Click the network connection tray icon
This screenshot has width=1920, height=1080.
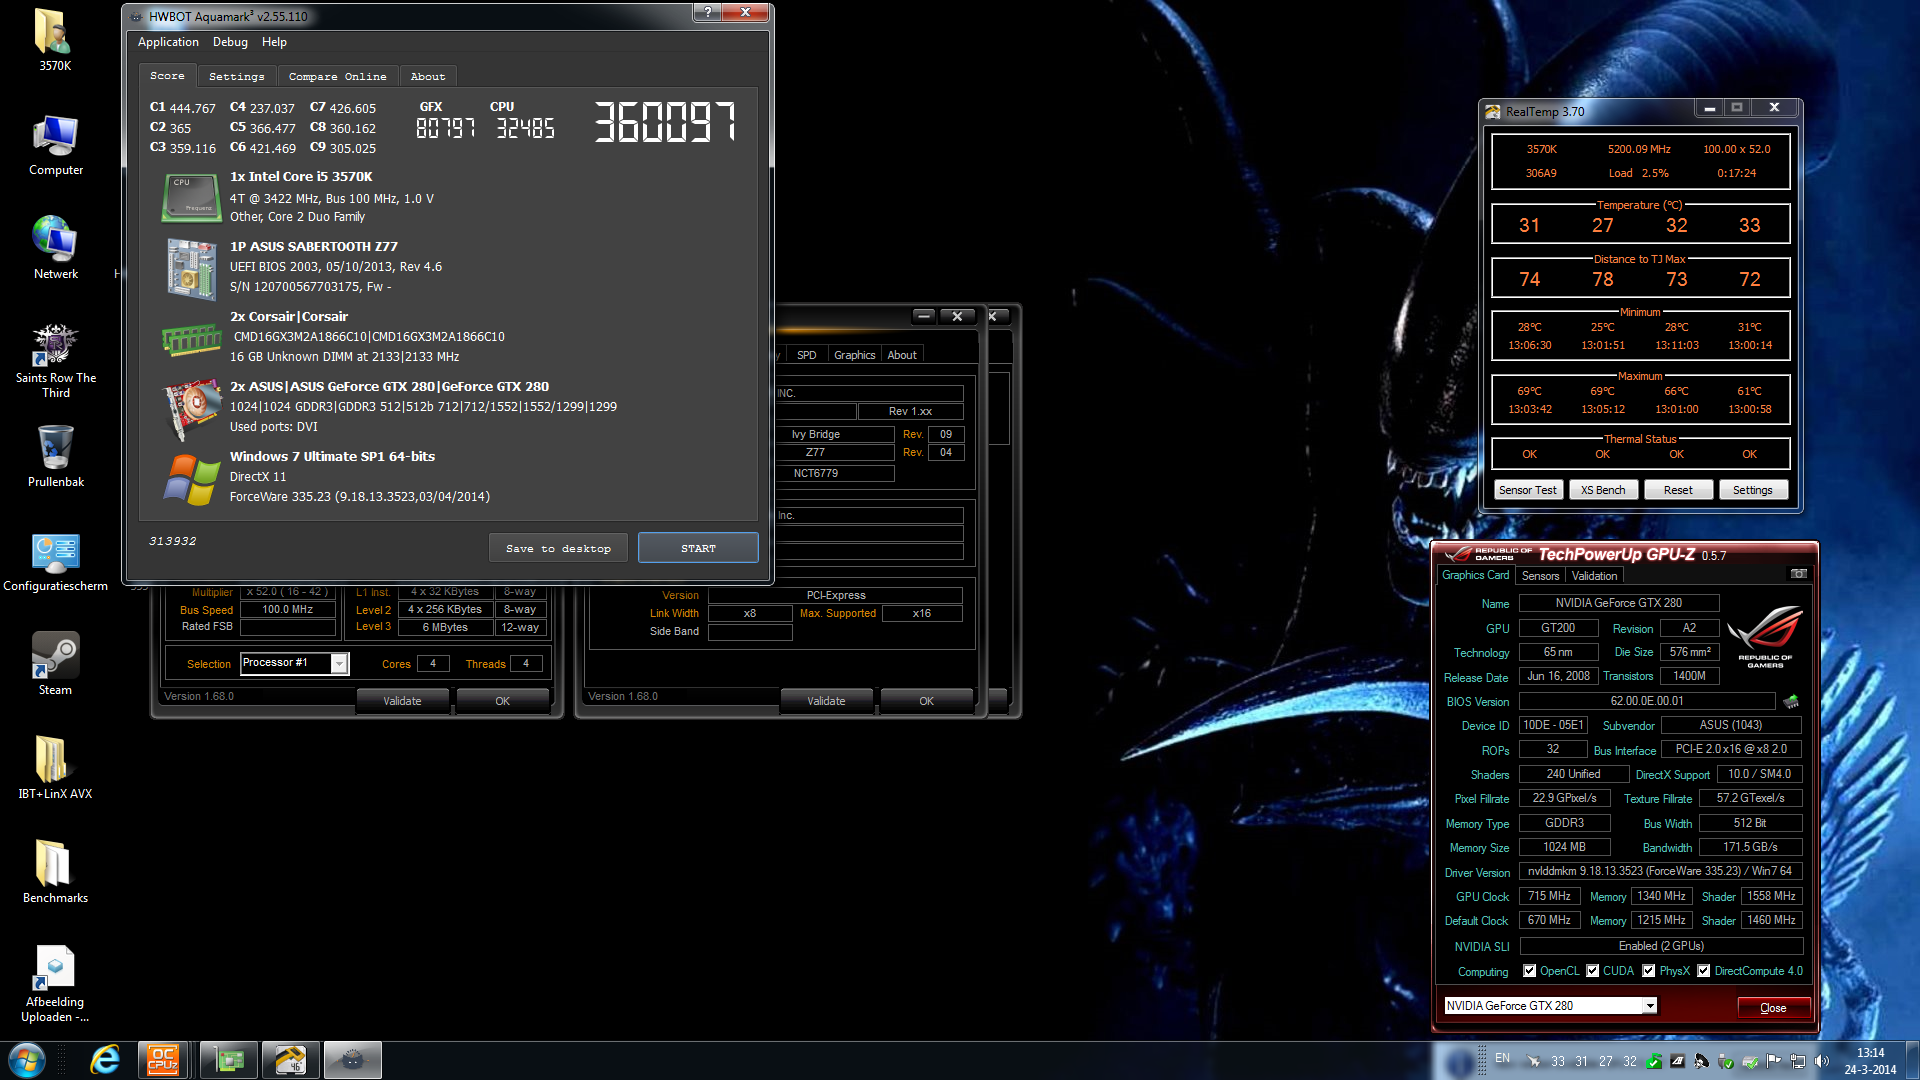tap(1797, 1061)
